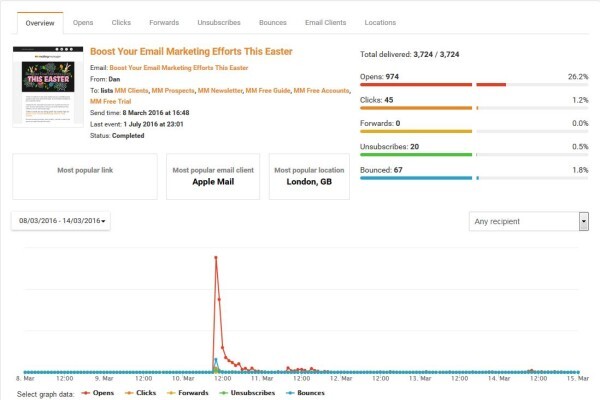Hide the Bounces series in the graph legend

point(305,393)
